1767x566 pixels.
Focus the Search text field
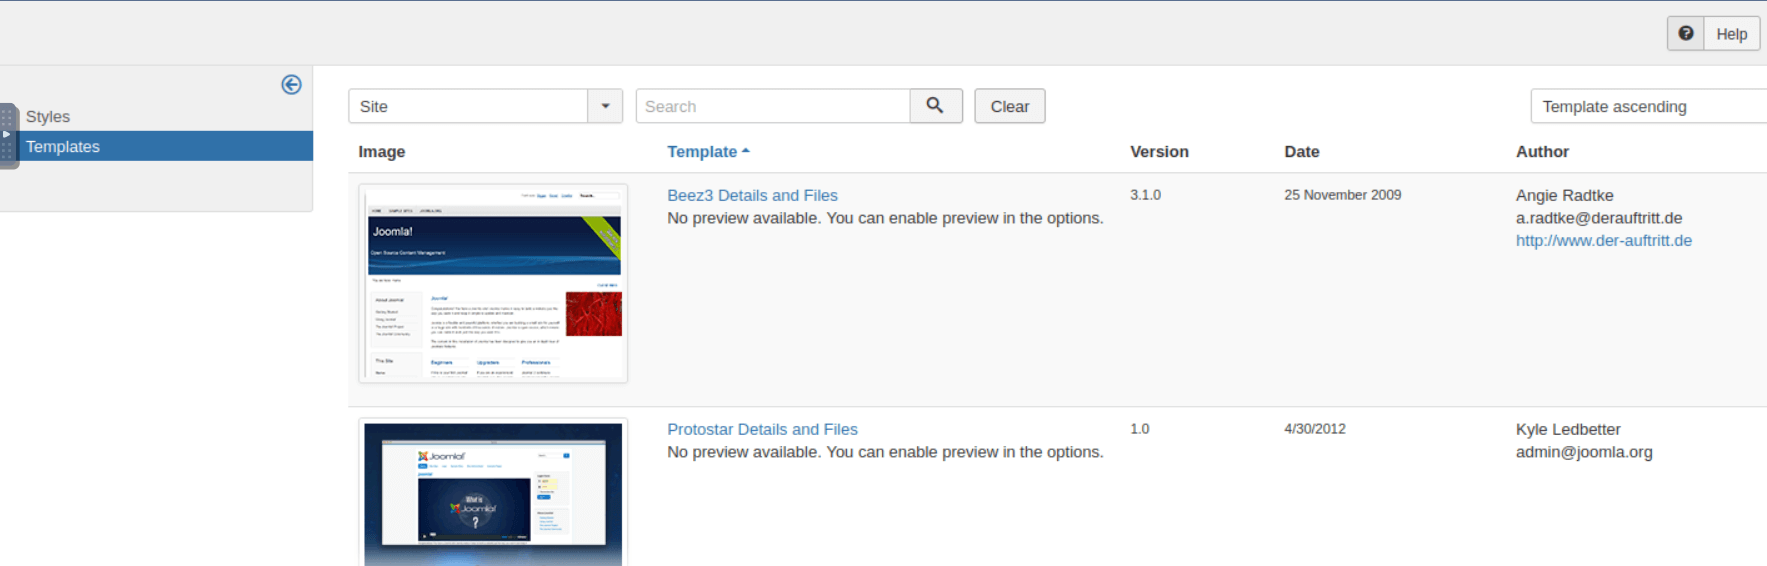tap(772, 106)
